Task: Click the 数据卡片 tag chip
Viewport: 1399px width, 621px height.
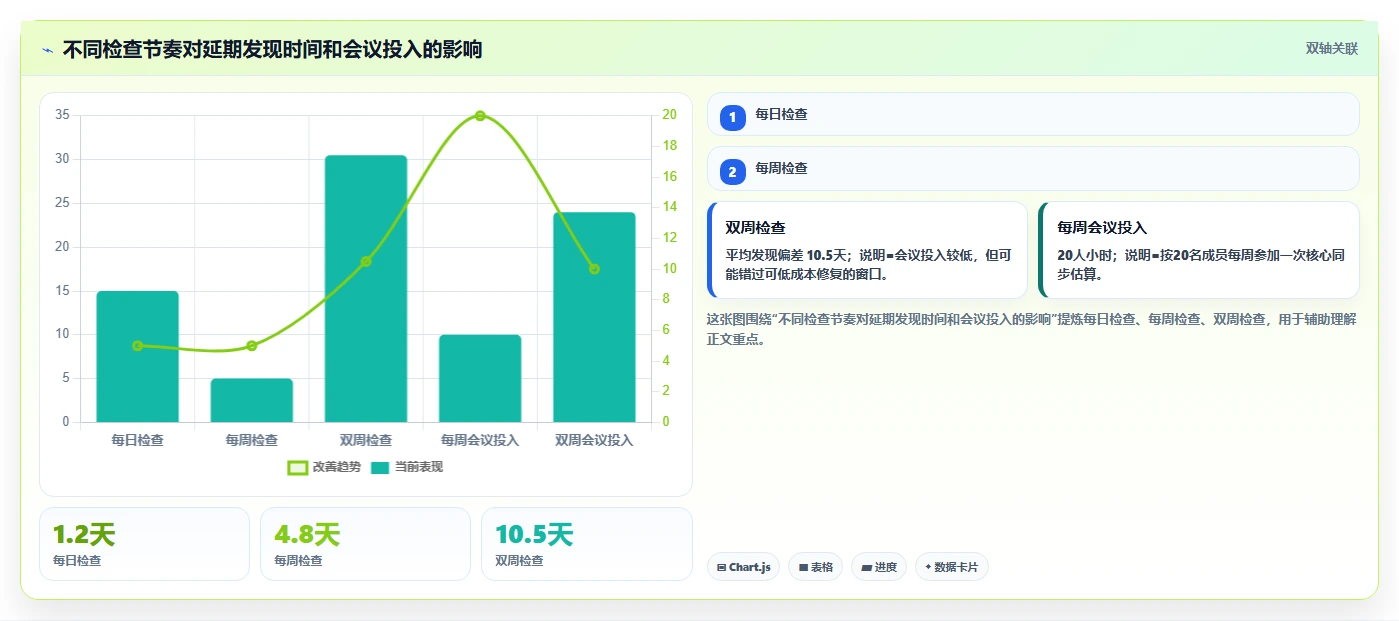Action: (952, 567)
